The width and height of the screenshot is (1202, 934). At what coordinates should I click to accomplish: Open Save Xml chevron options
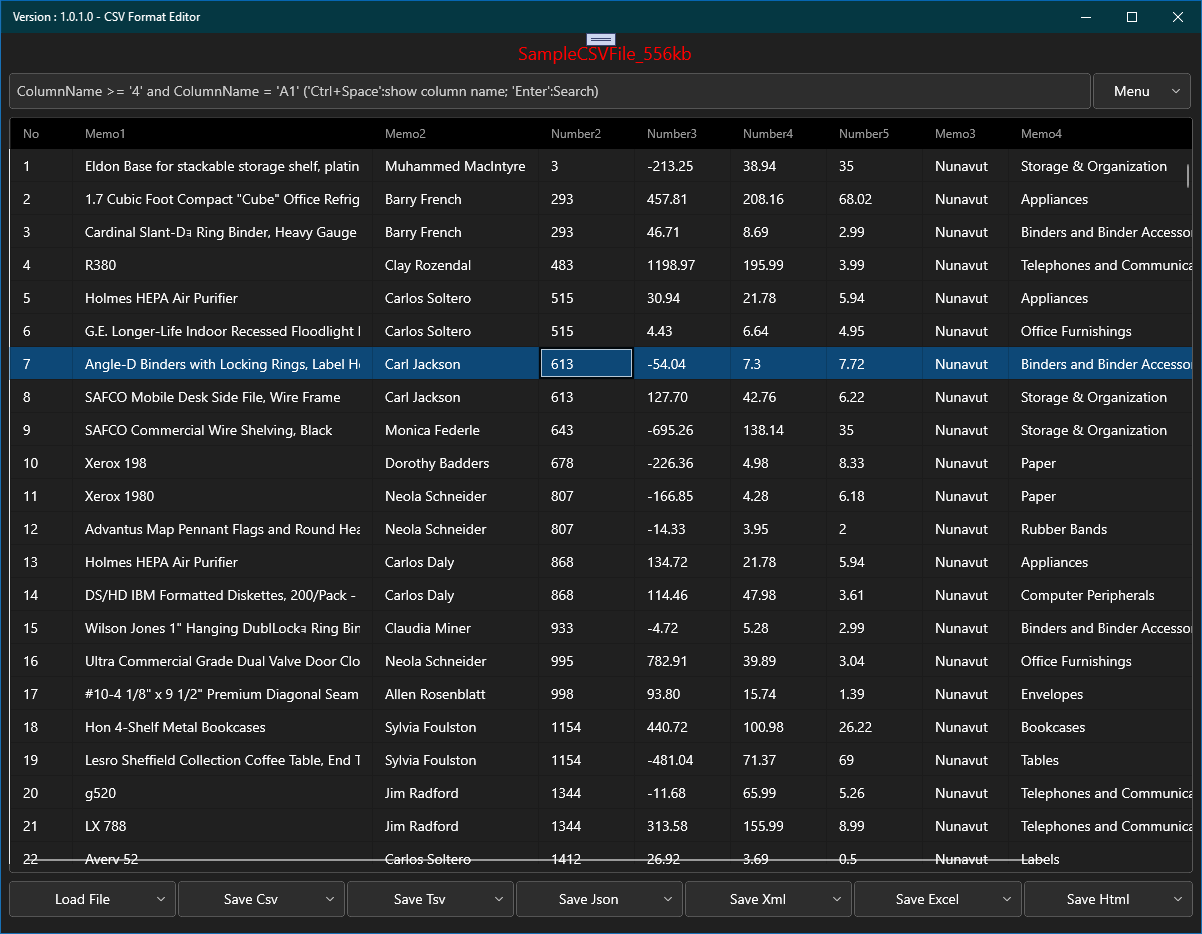(837, 899)
